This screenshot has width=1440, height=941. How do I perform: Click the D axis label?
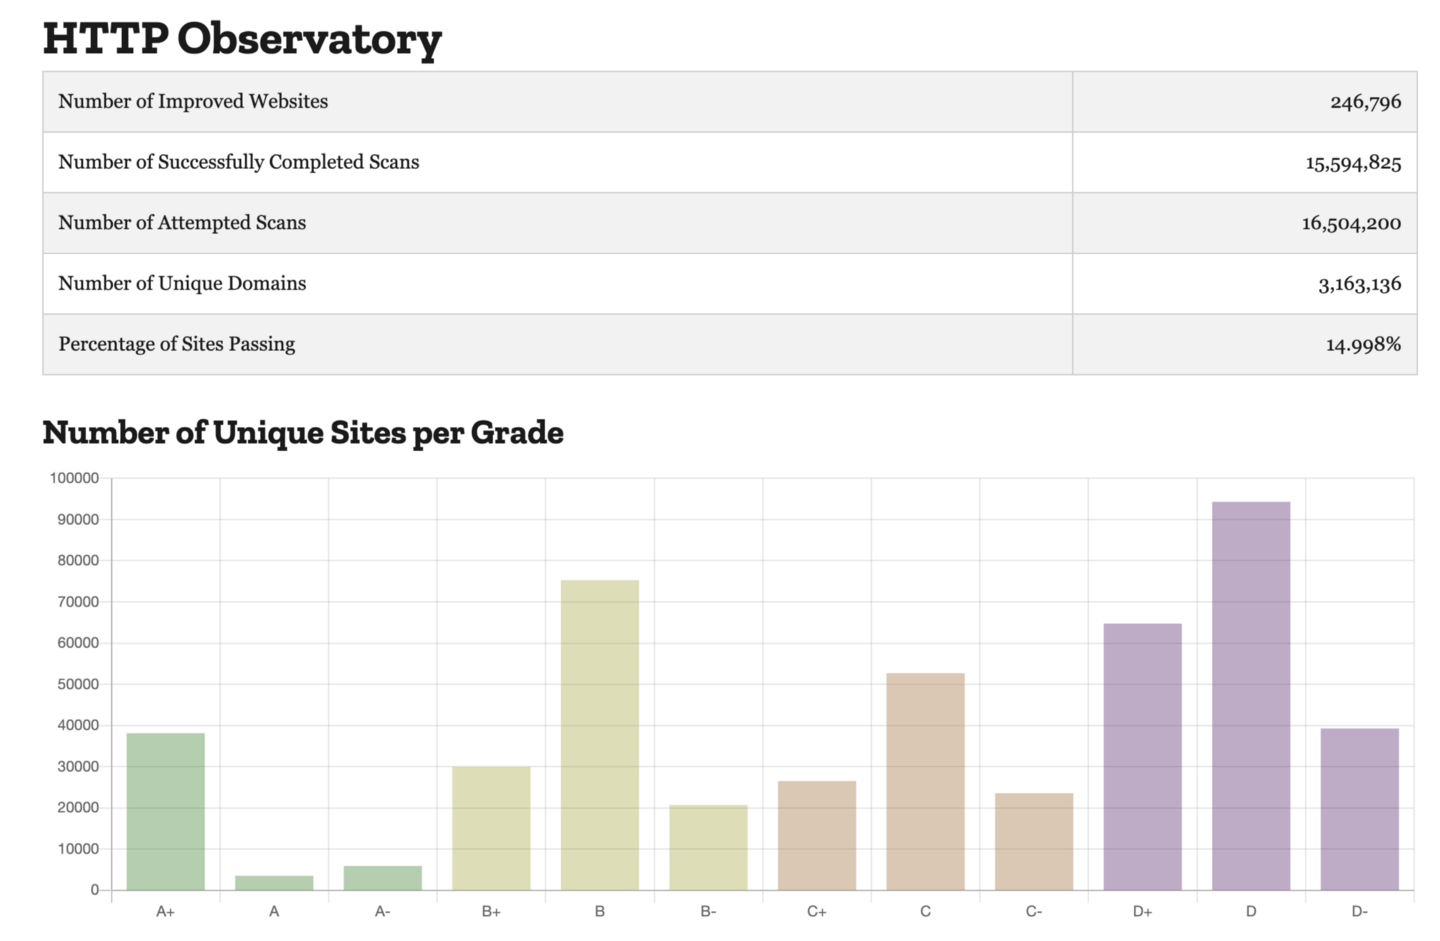pos(1251,911)
